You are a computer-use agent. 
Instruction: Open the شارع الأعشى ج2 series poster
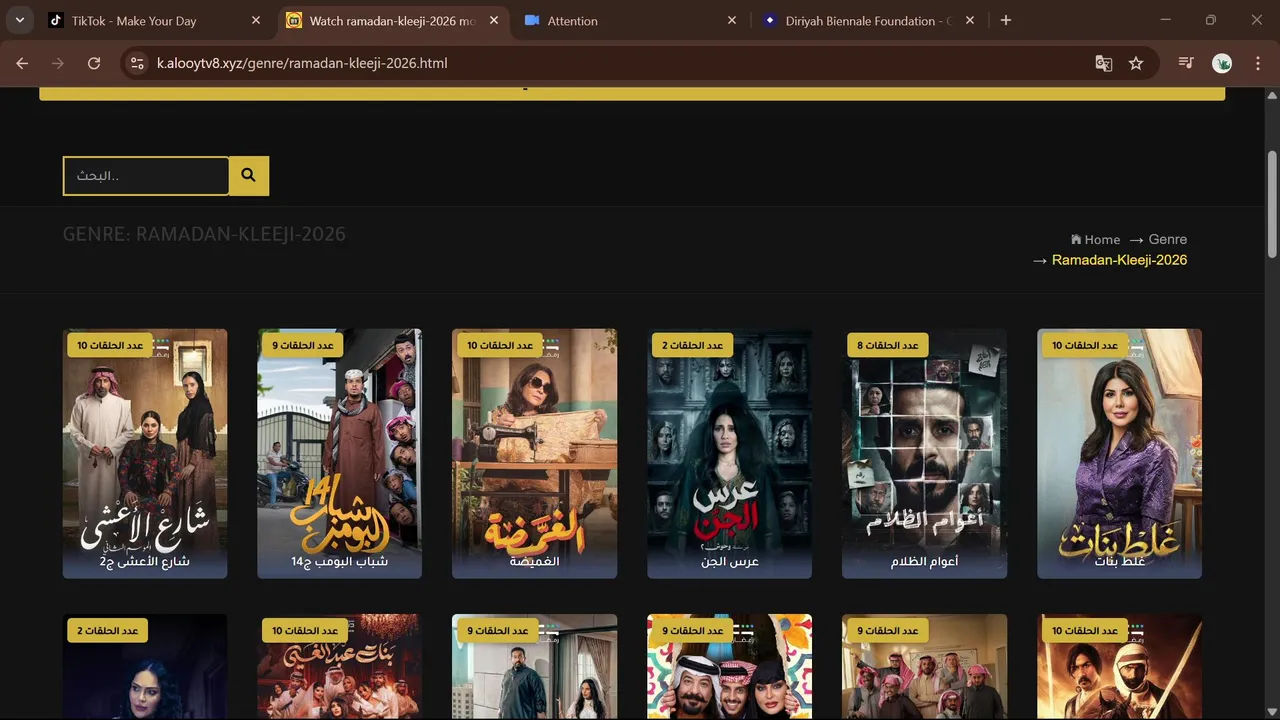[145, 453]
